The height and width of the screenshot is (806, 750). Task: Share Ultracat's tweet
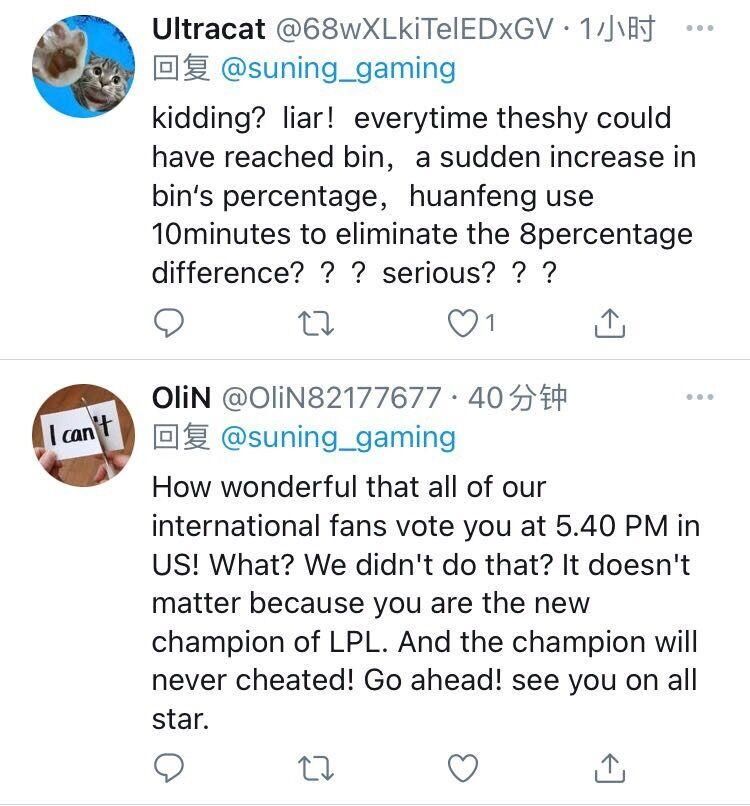point(610,323)
